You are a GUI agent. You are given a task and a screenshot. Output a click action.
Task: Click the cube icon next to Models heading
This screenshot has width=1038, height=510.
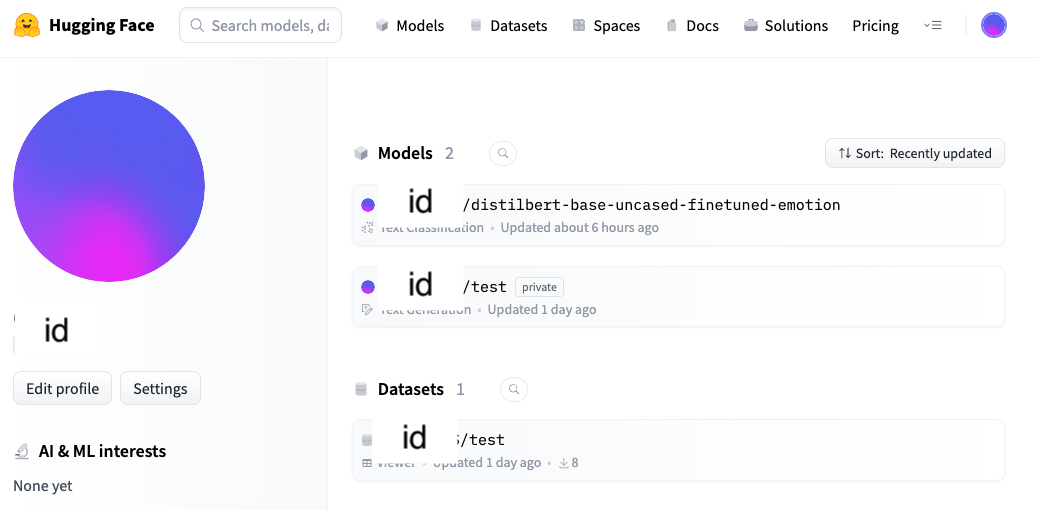click(361, 154)
